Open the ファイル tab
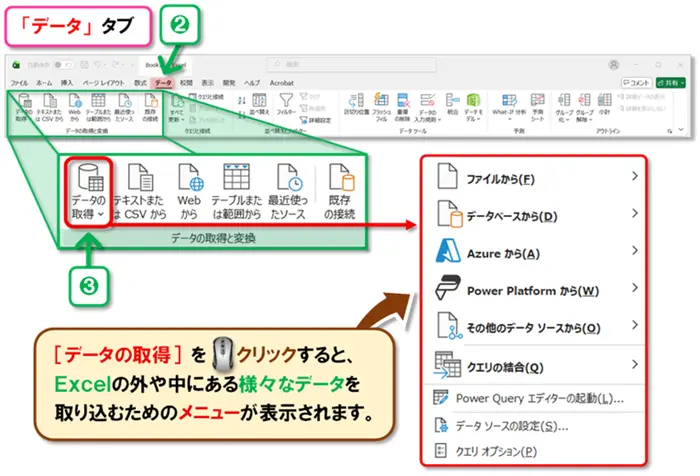This screenshot has width=700, height=476. [19, 83]
